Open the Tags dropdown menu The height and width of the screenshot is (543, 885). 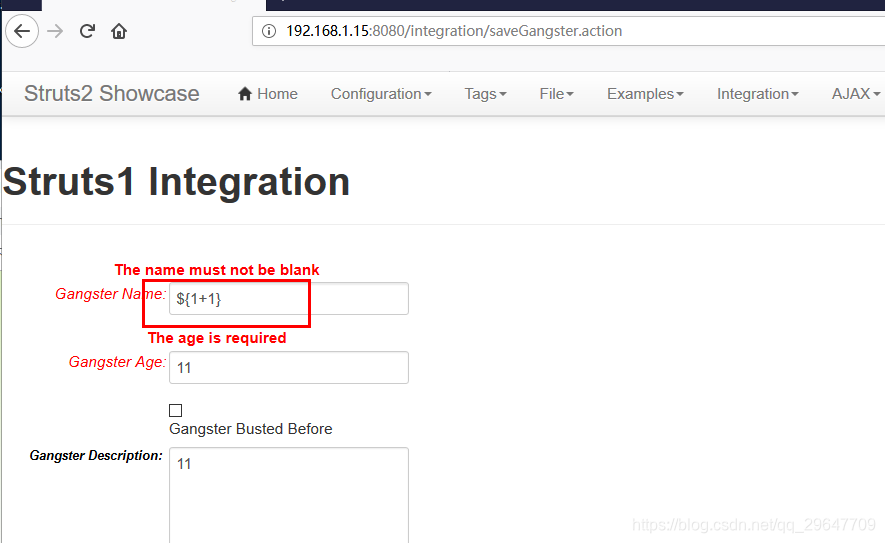pos(485,94)
